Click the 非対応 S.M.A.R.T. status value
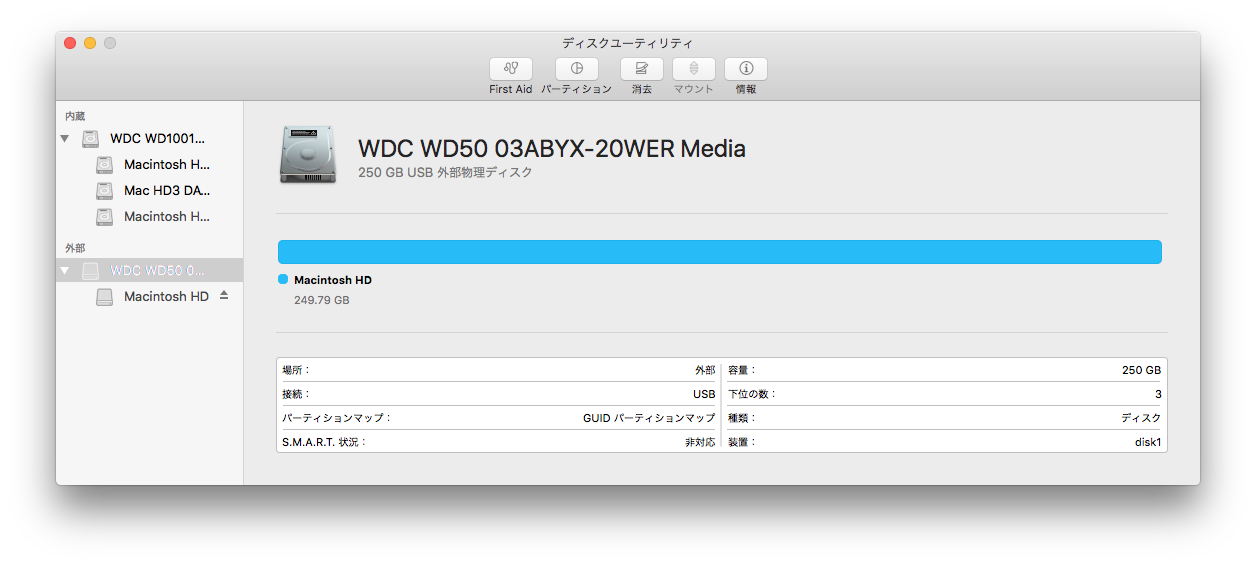 point(700,442)
